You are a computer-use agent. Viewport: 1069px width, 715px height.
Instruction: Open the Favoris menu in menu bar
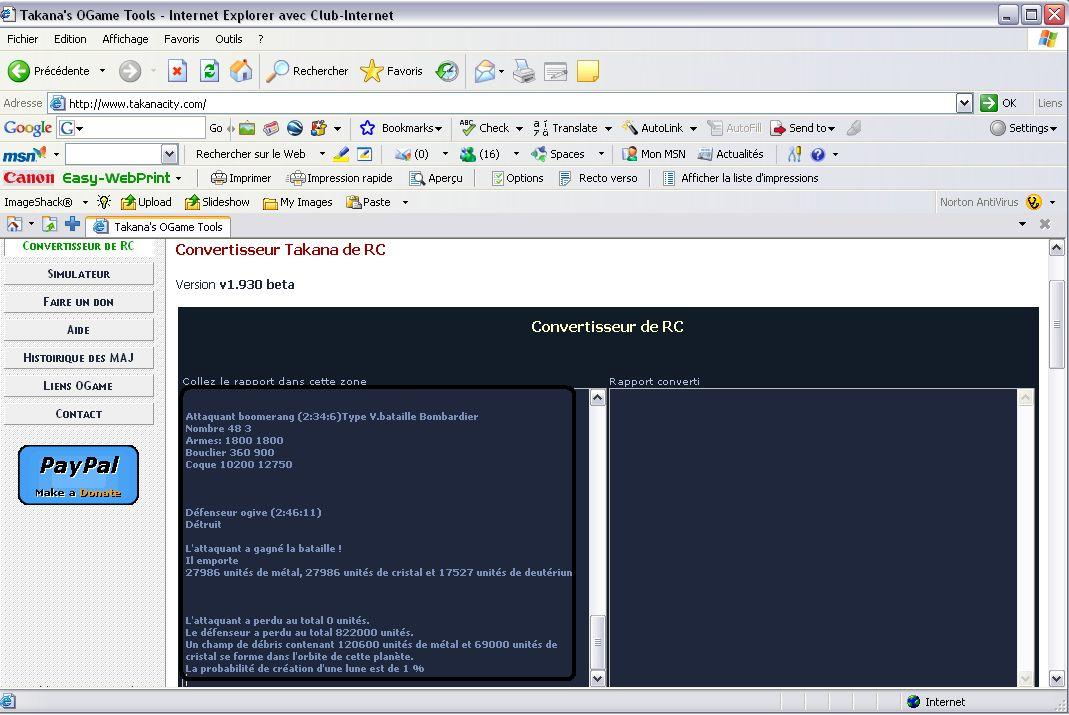(x=181, y=39)
